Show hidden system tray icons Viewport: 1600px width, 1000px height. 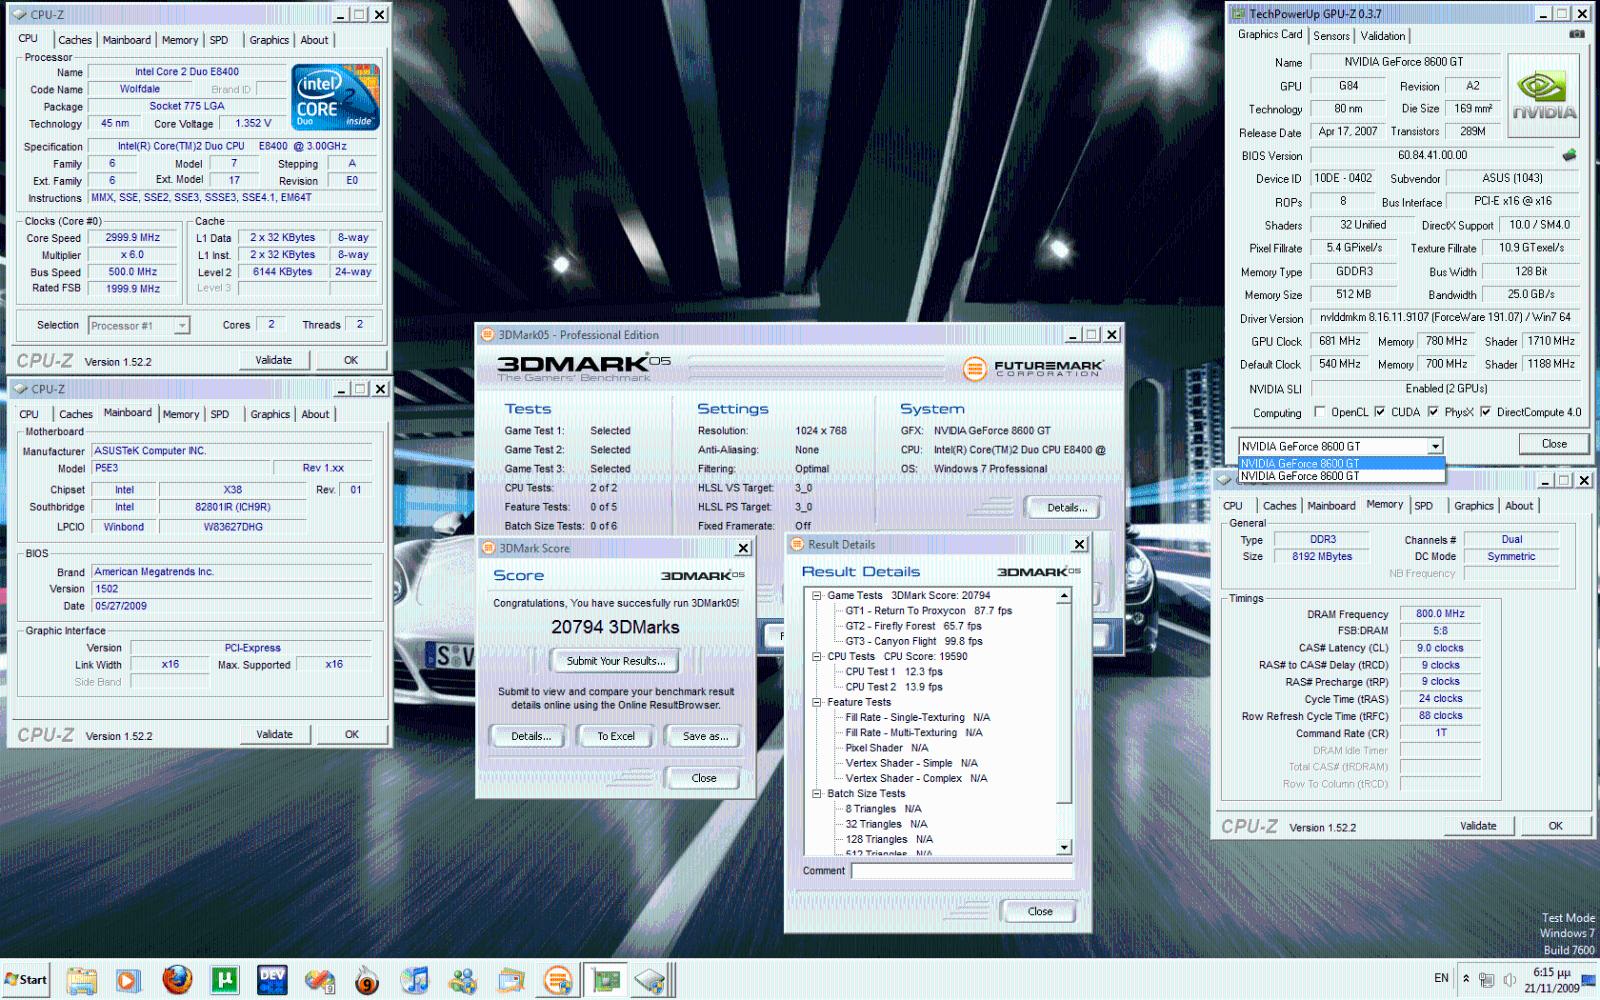coord(1466,979)
